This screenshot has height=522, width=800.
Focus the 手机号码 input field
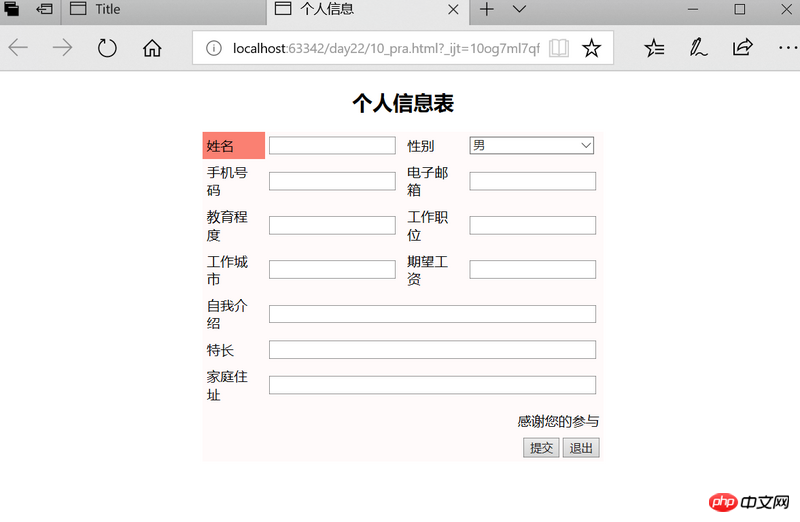(x=332, y=181)
